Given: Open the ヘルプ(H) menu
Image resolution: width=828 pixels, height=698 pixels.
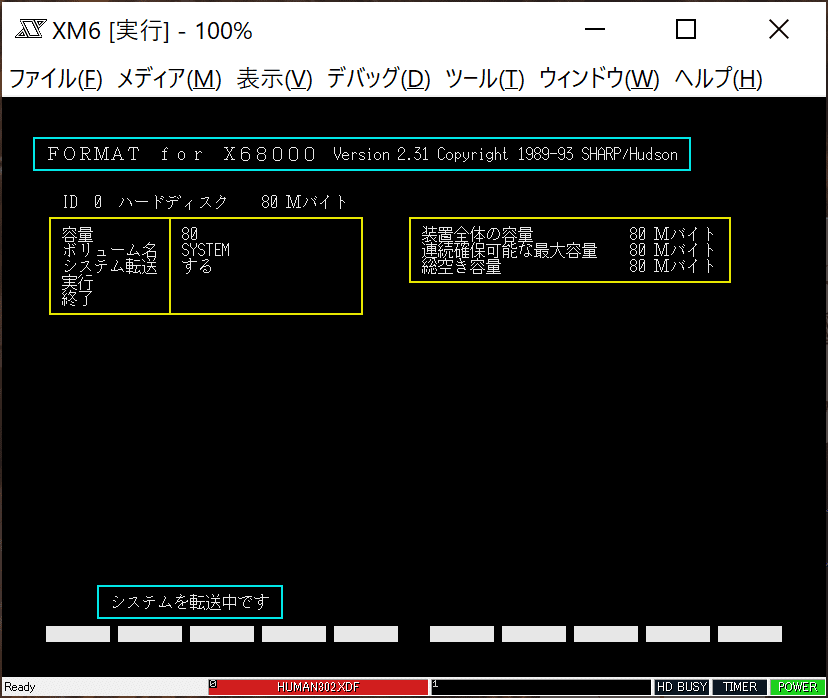Looking at the screenshot, I should (x=719, y=79).
